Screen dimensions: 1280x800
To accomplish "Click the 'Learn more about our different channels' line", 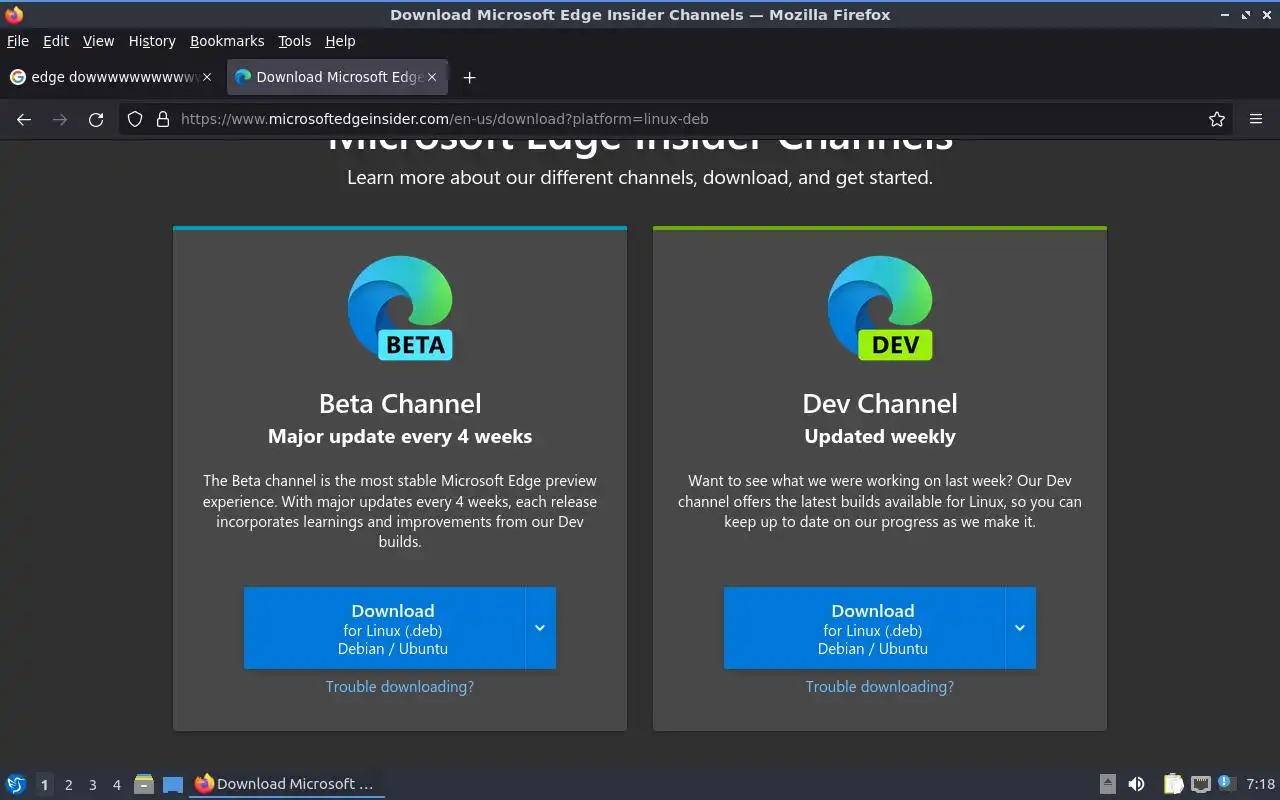I will [640, 177].
